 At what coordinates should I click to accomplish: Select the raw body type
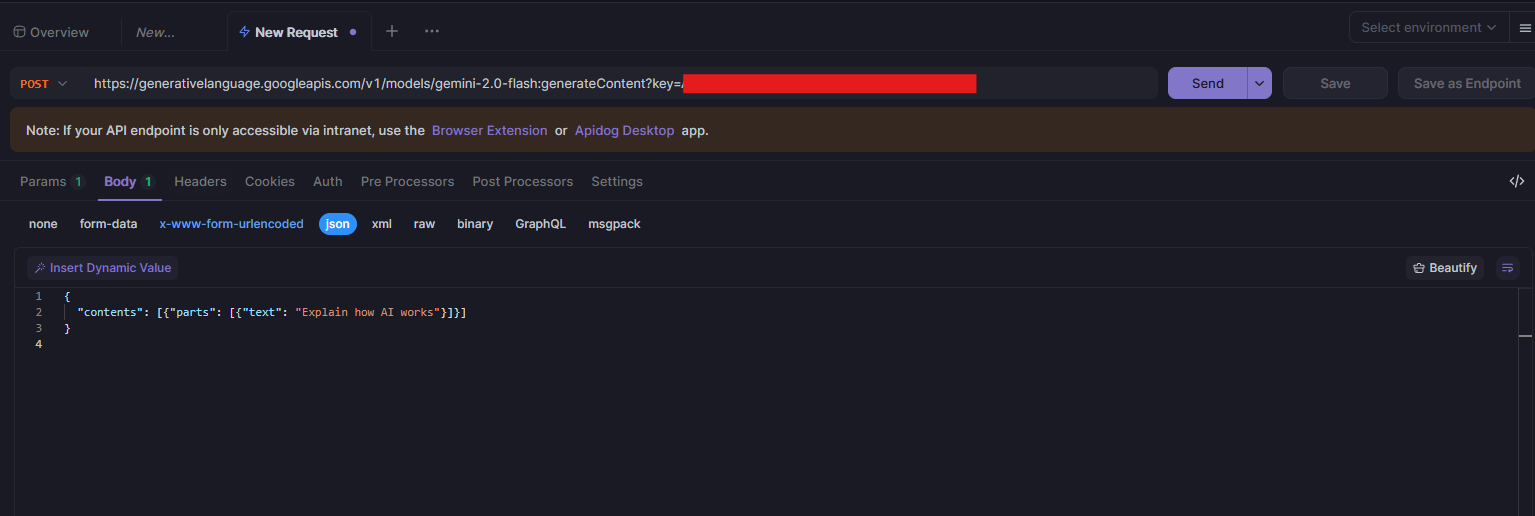(x=424, y=224)
